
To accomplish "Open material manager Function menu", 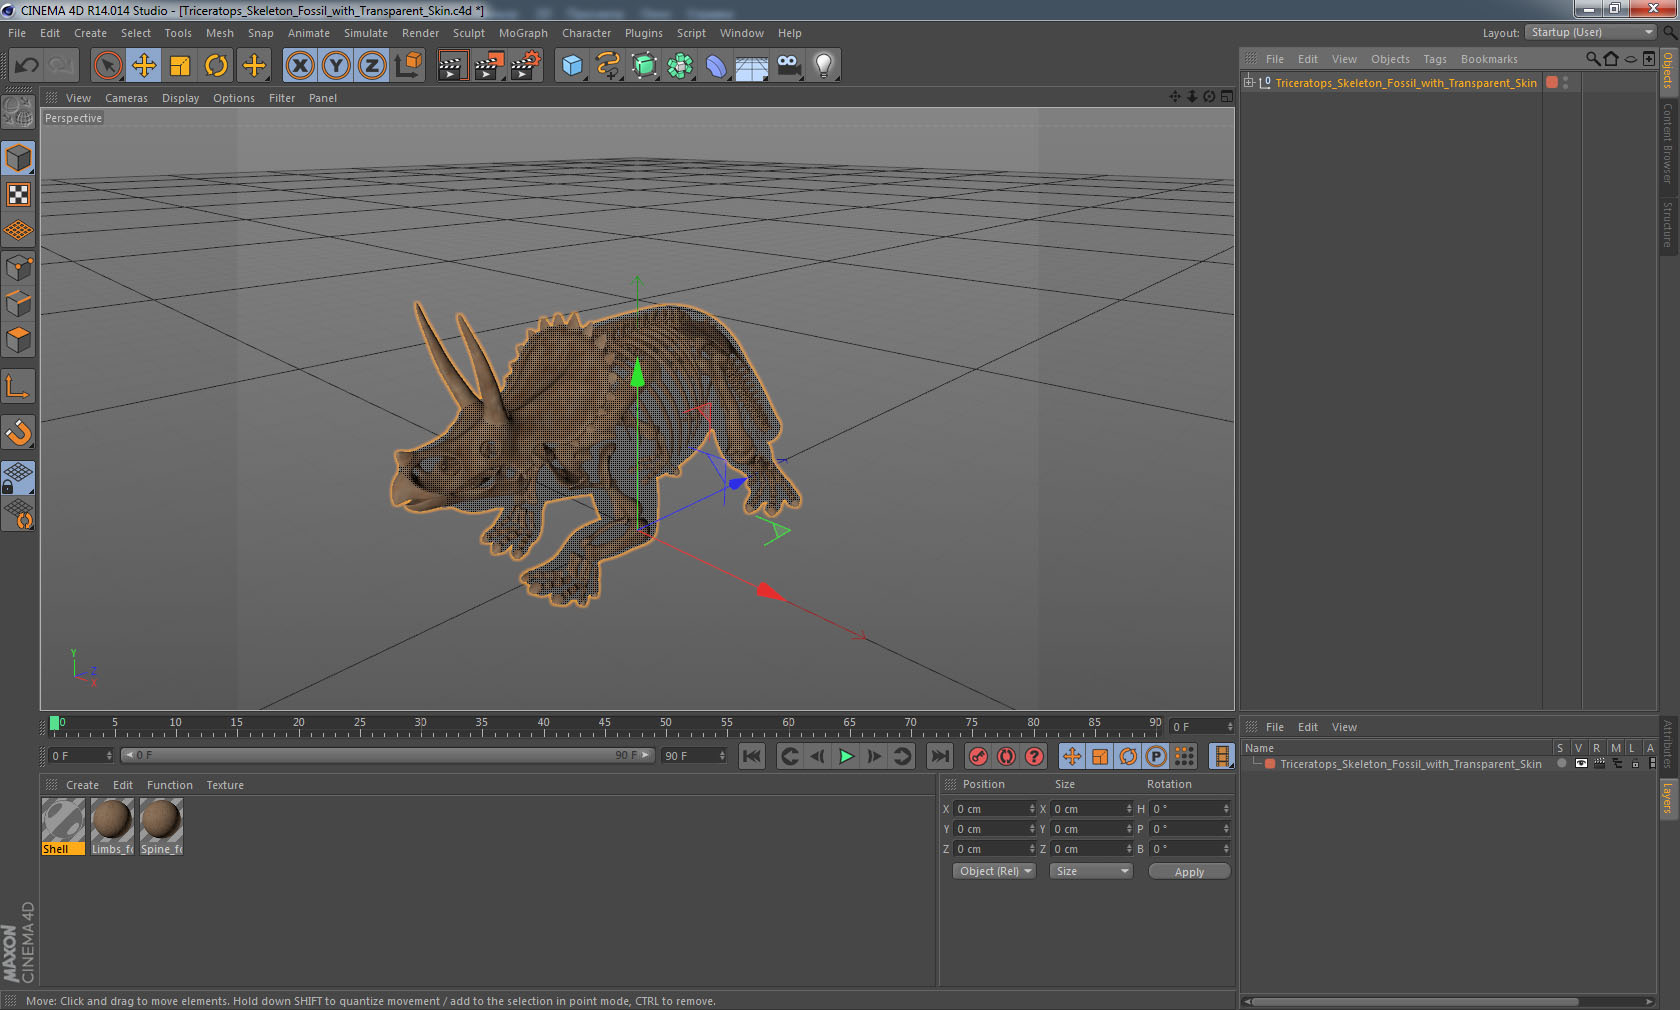I will [x=170, y=785].
